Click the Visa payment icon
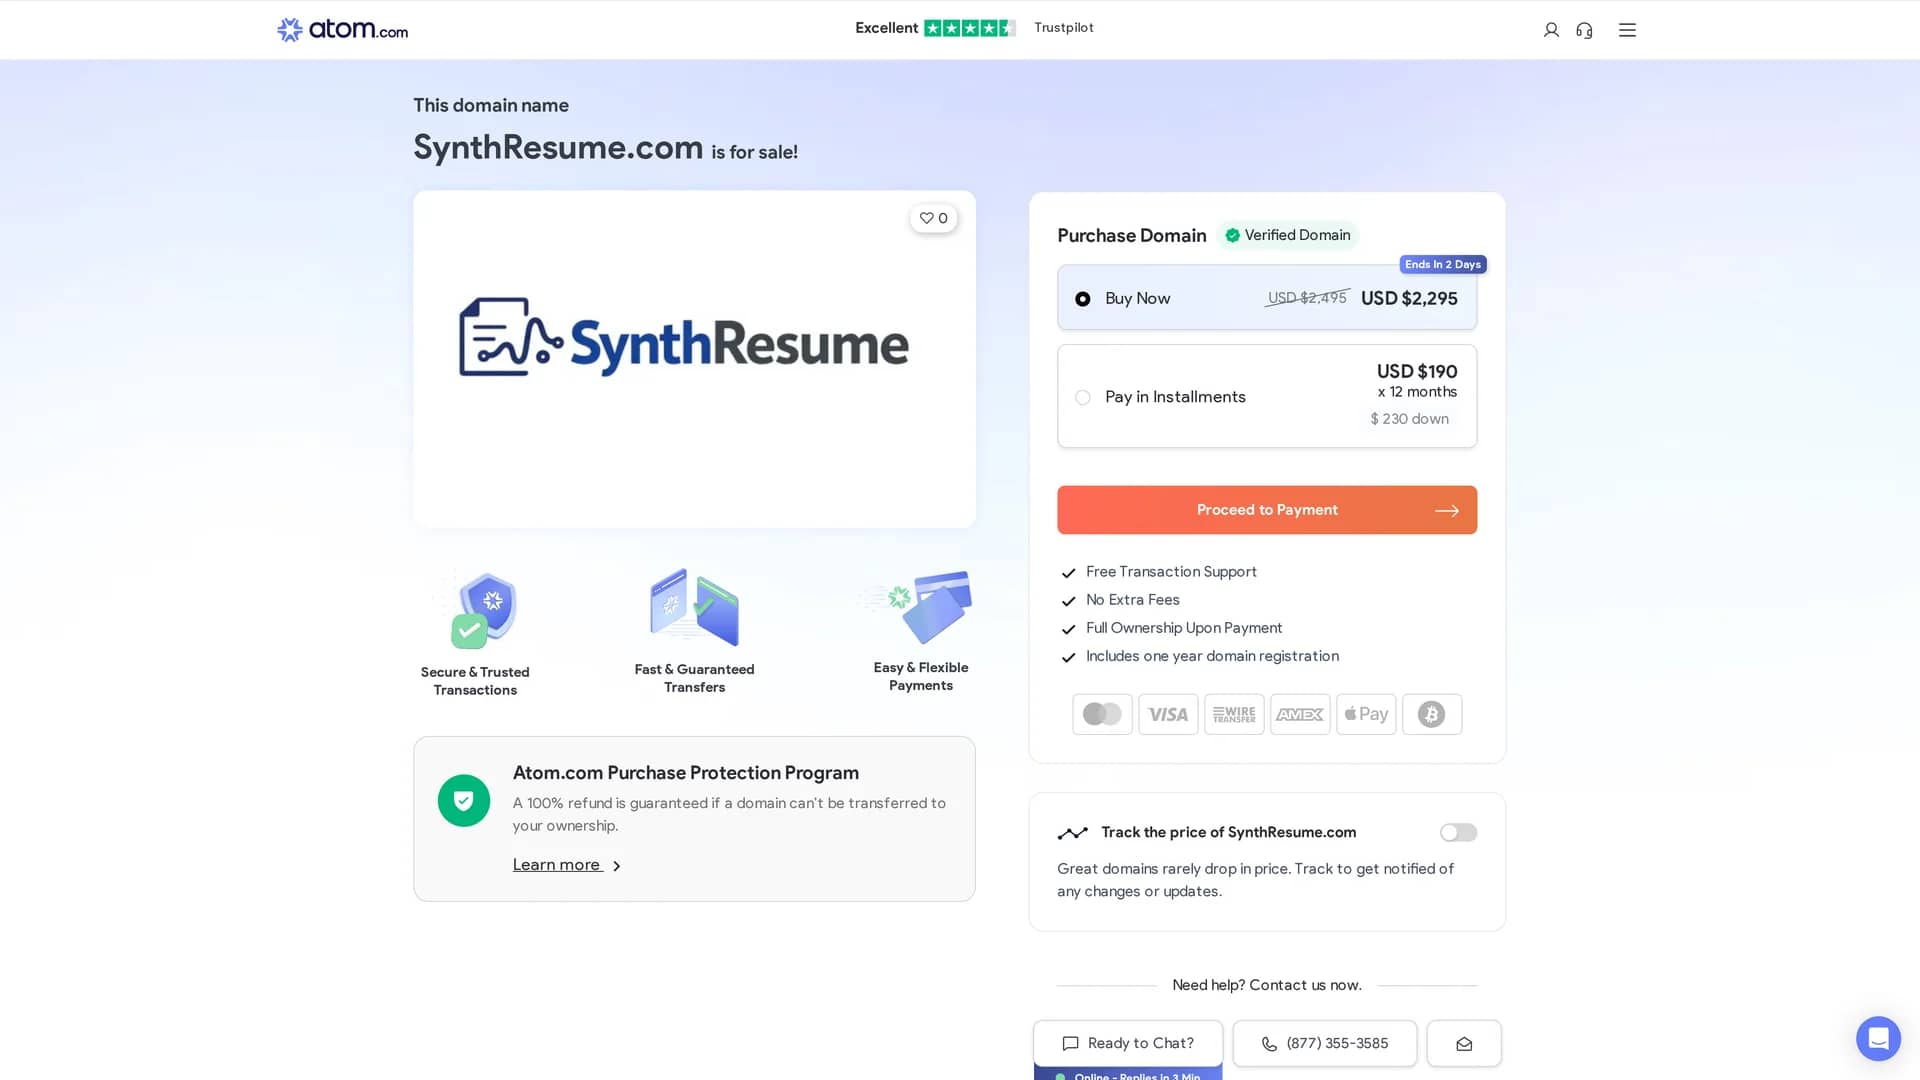The image size is (1920, 1080). tap(1168, 714)
